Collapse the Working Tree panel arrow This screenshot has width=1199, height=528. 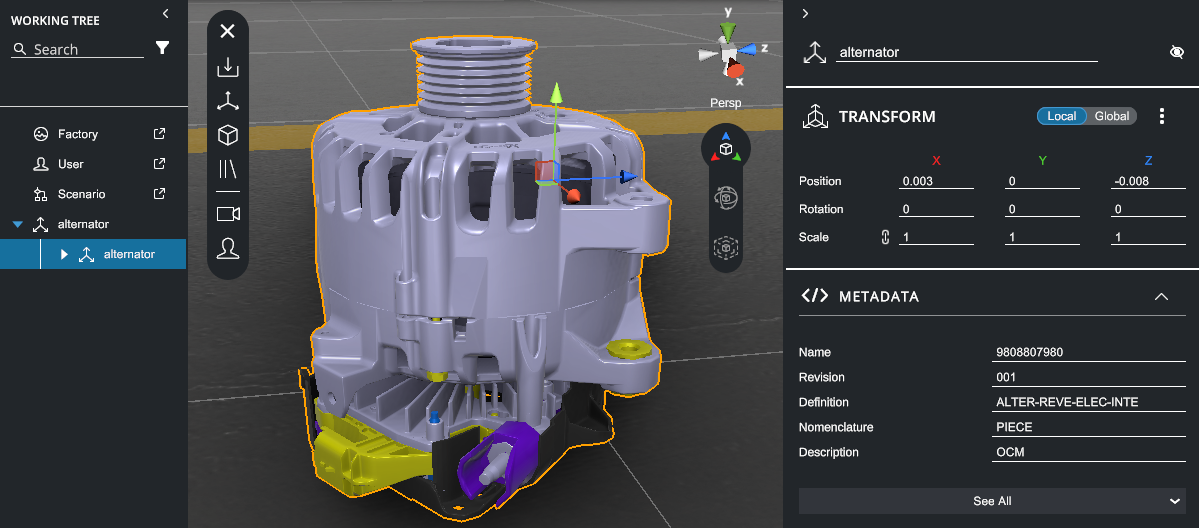[x=165, y=13]
